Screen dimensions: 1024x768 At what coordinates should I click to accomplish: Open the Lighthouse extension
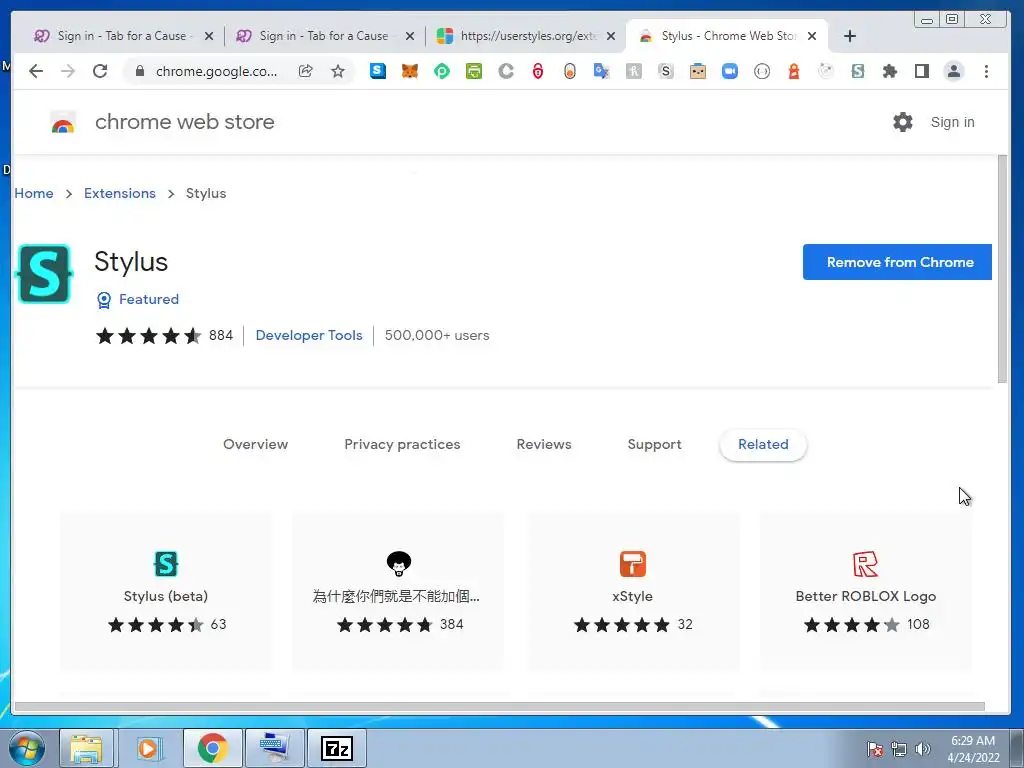[793, 71]
